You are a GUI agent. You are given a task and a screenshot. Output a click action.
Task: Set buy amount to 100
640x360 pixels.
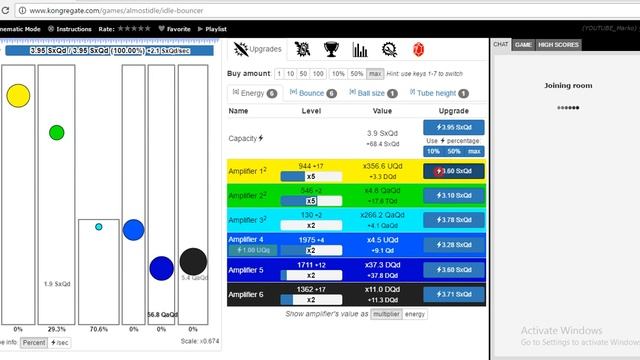coord(318,74)
